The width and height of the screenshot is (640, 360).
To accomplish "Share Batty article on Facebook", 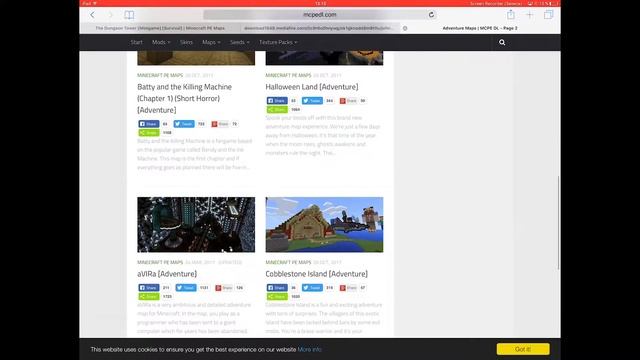I will [149, 124].
